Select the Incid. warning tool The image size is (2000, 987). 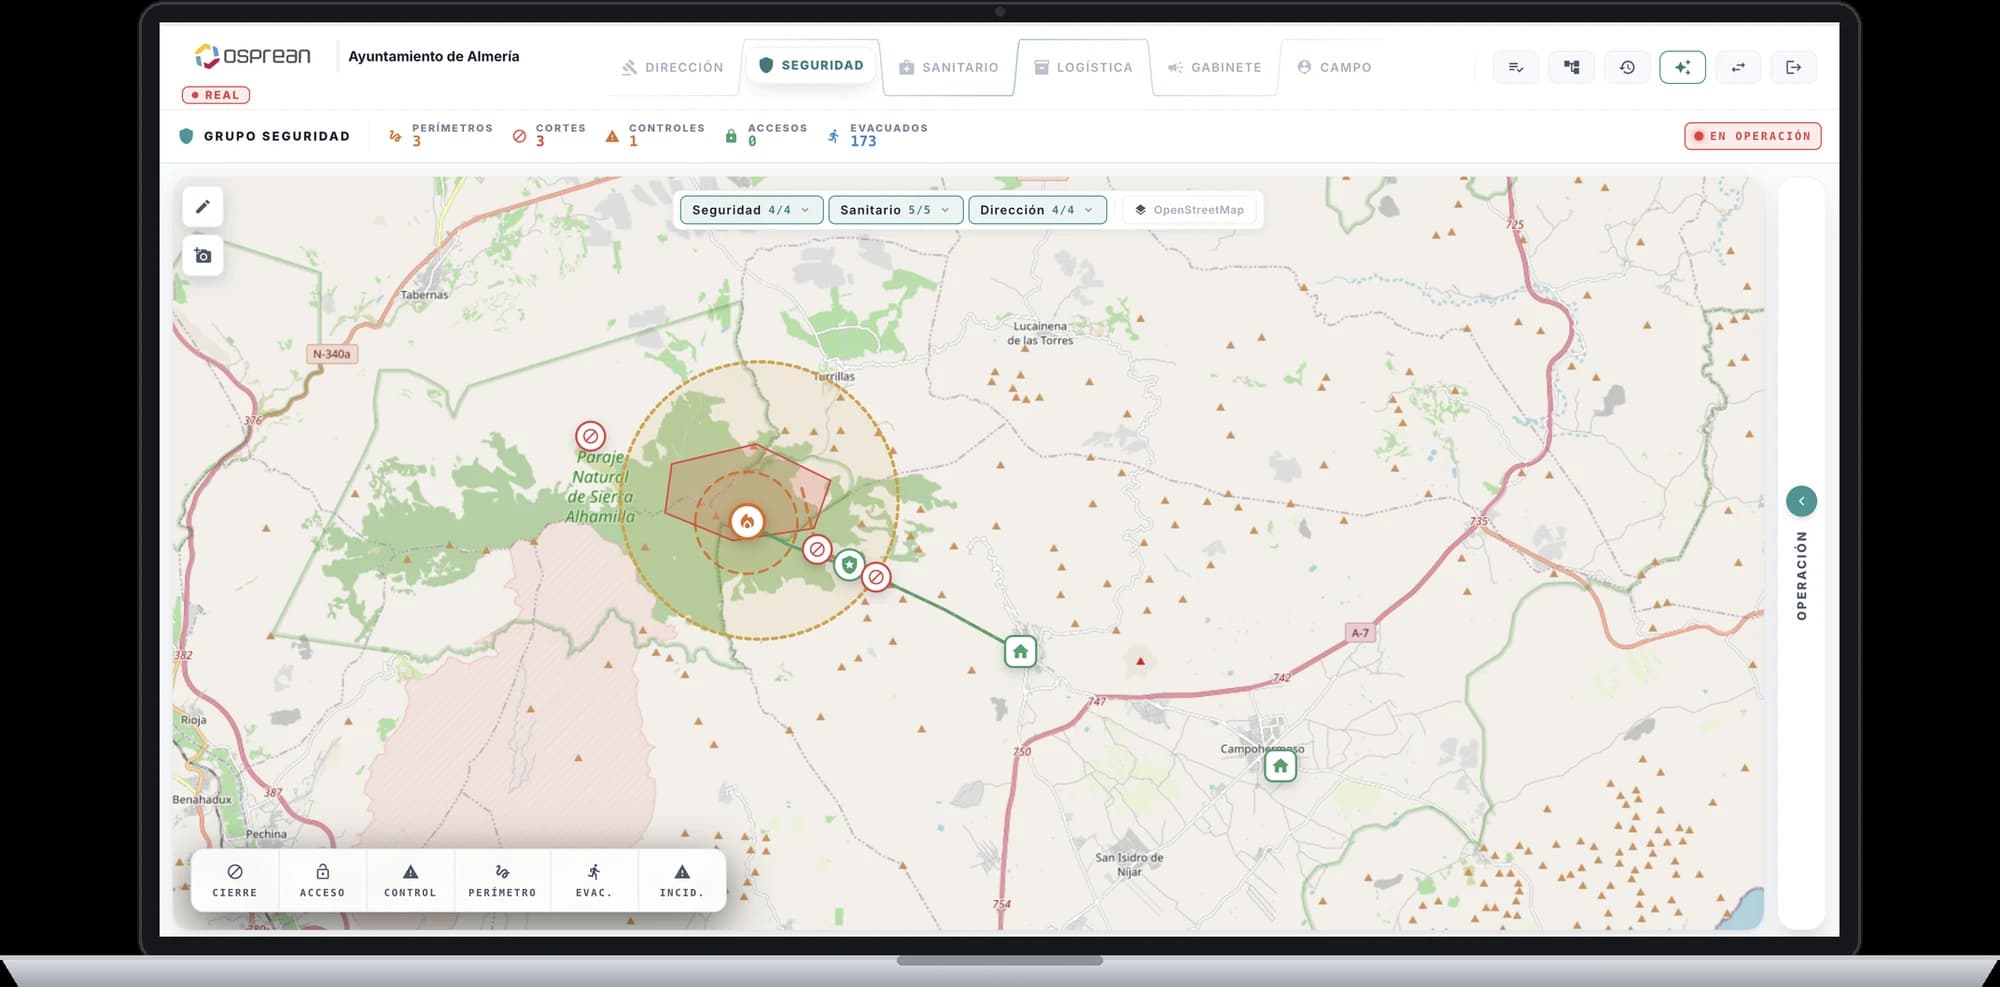pyautogui.click(x=682, y=880)
